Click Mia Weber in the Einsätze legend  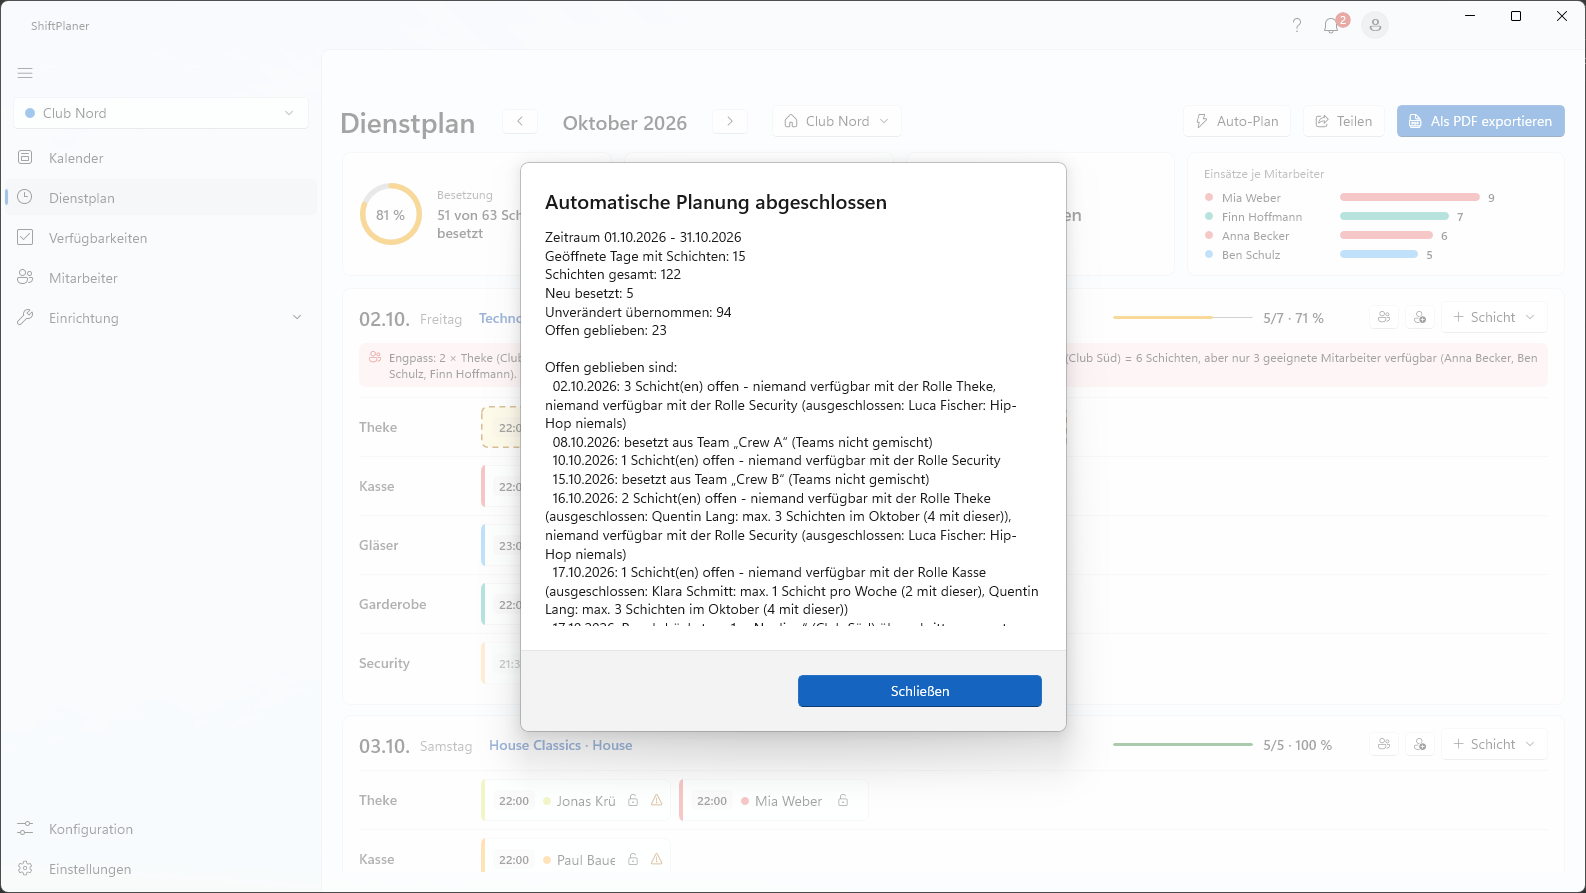[x=1251, y=198]
